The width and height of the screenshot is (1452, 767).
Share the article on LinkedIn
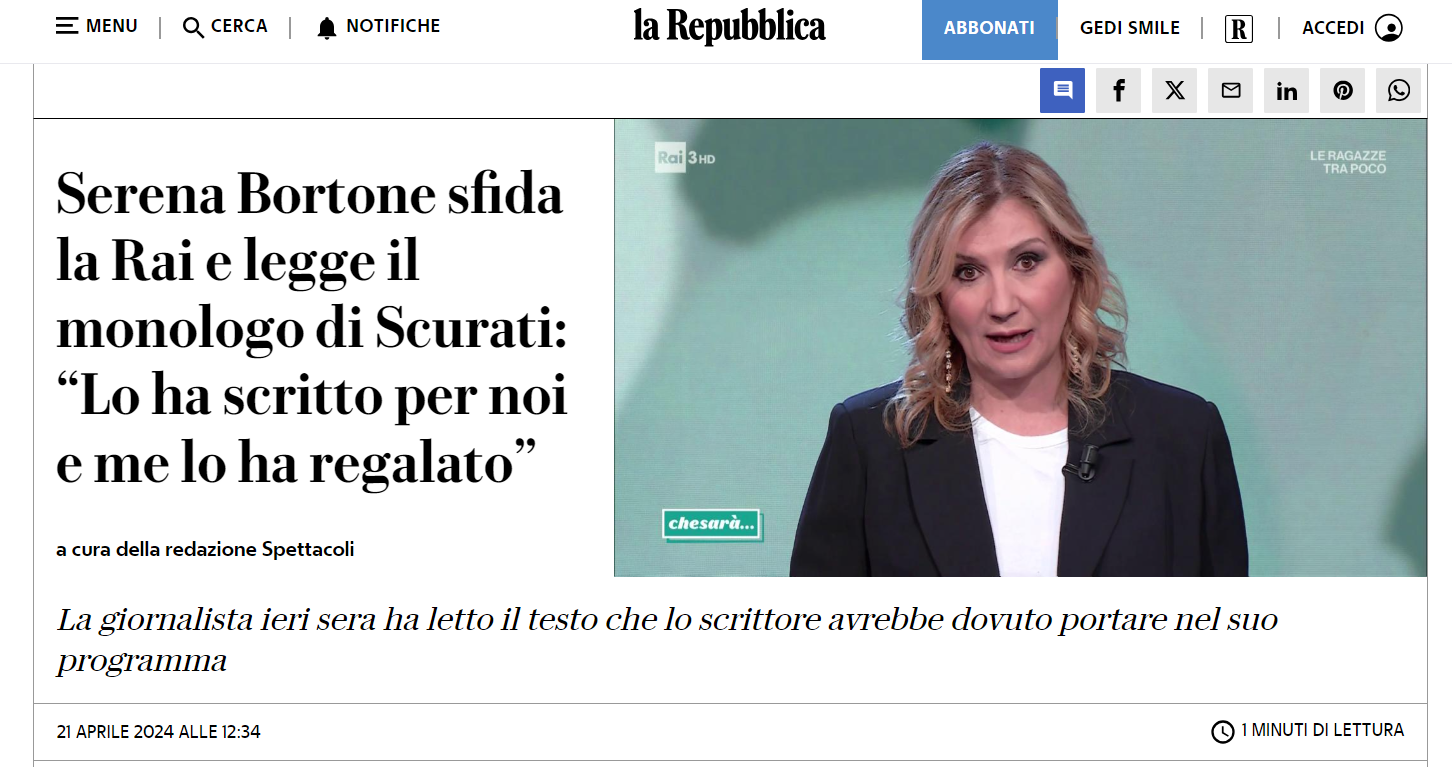point(1286,91)
